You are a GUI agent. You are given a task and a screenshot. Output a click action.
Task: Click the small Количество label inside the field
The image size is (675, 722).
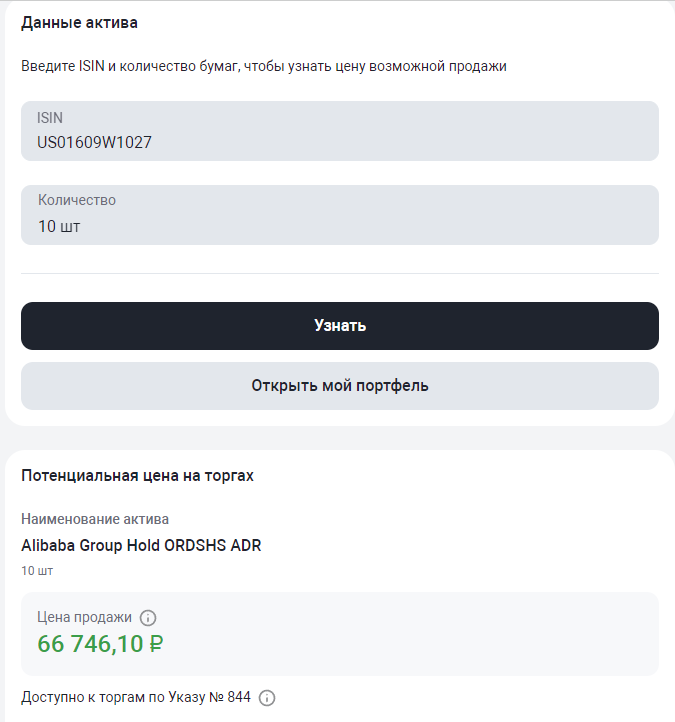pyautogui.click(x=77, y=200)
